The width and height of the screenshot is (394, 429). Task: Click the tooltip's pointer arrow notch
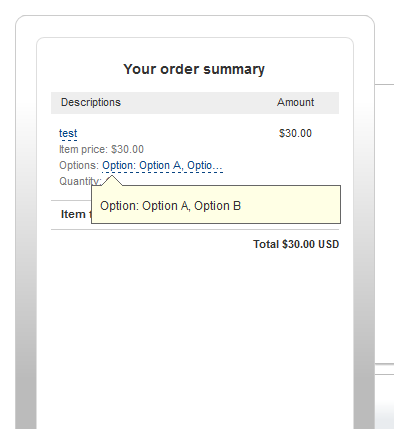(112, 180)
